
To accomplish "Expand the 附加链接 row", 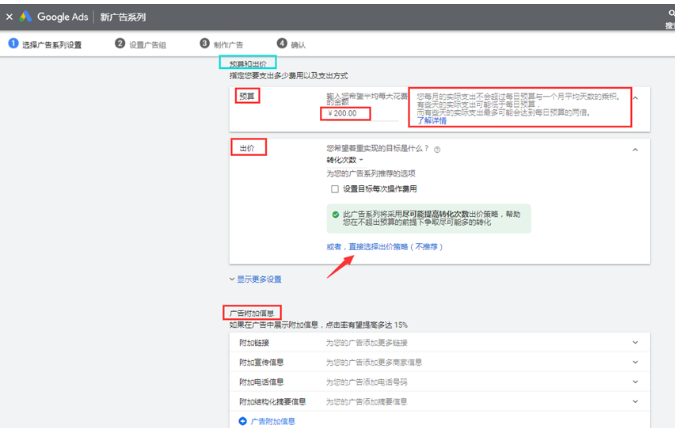I will pyautogui.click(x=634, y=343).
